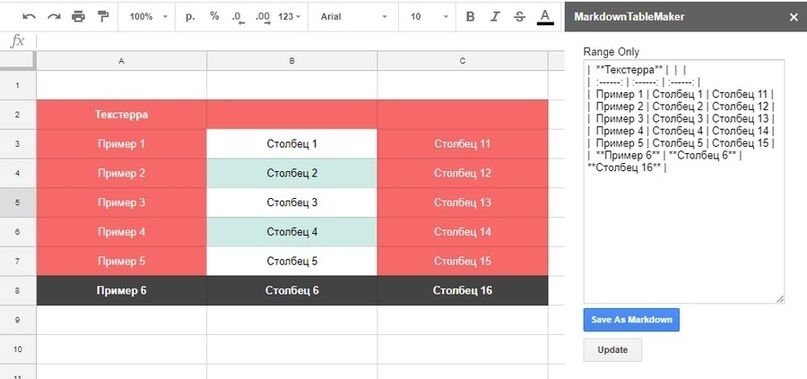This screenshot has width=807, height=379.
Task: Open the Arial font dropdown
Action: [x=353, y=17]
